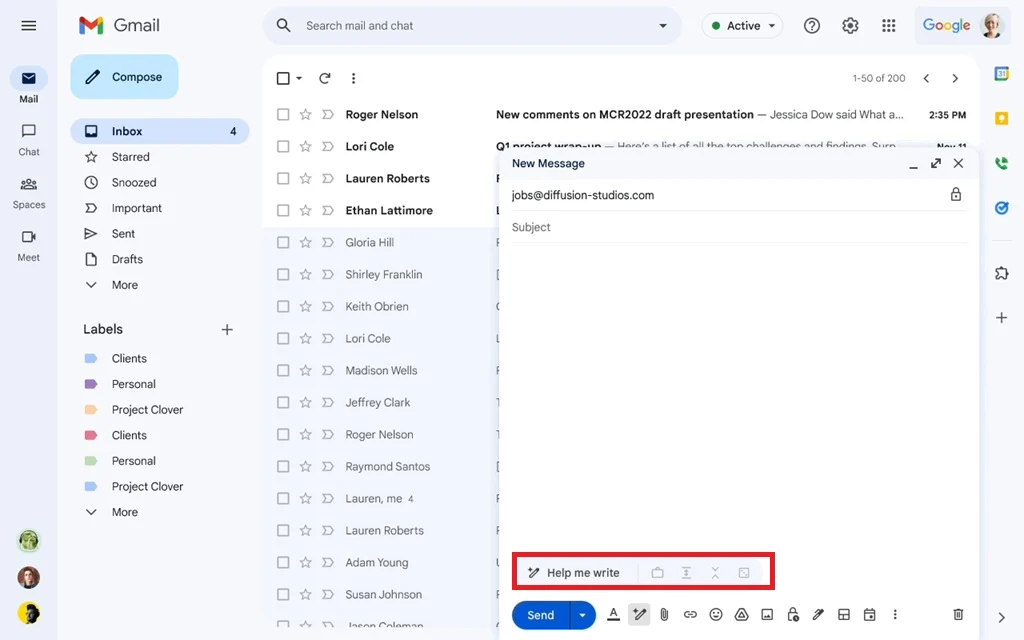Insert files from Google Drive
This screenshot has height=640, width=1024.
pyautogui.click(x=741, y=614)
